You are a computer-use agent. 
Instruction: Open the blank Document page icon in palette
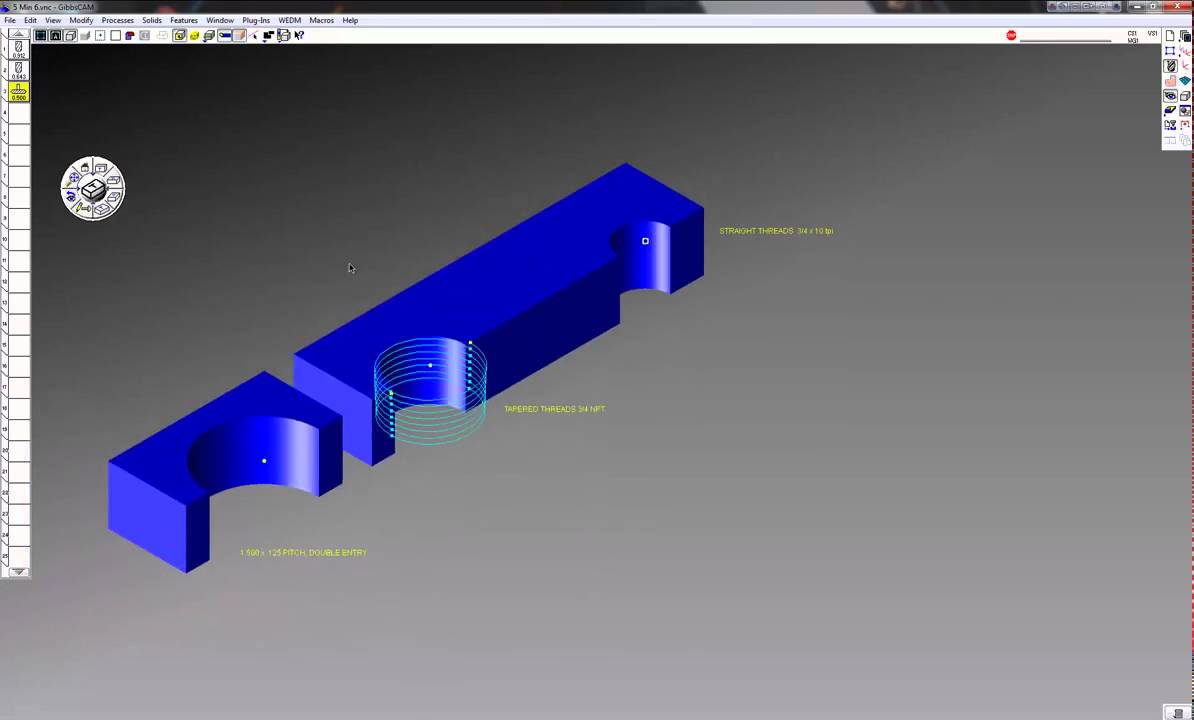[1170, 36]
